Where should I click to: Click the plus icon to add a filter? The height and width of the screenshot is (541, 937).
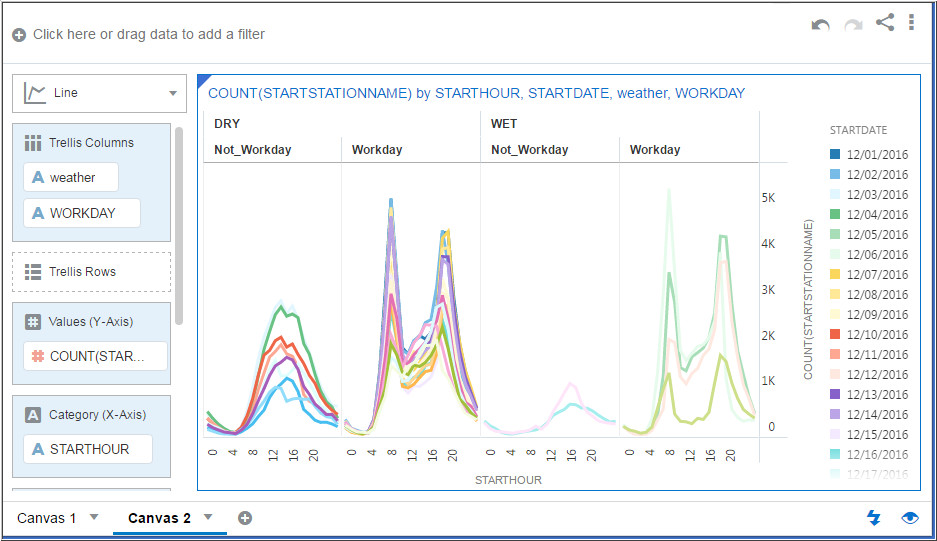[x=19, y=35]
